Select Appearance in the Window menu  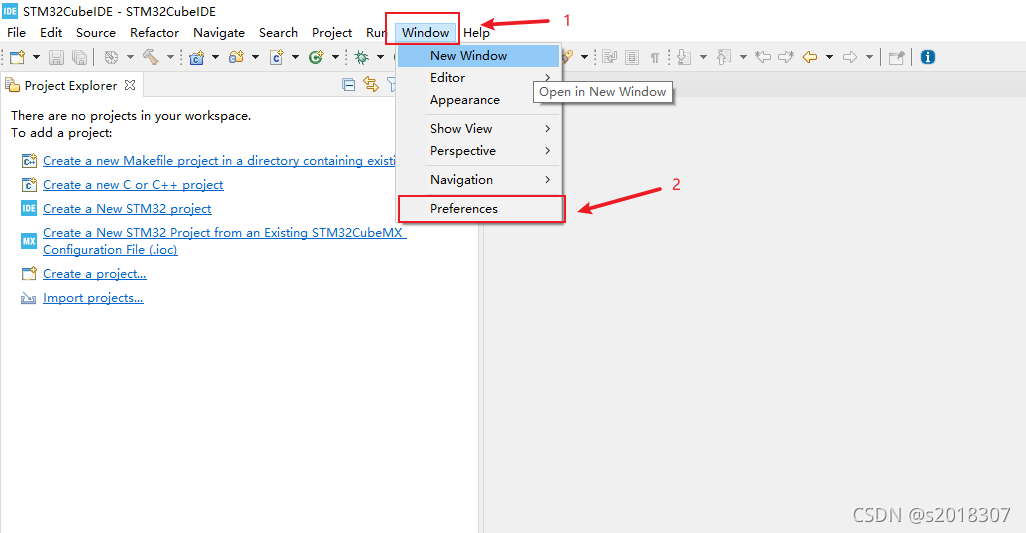[478, 100]
